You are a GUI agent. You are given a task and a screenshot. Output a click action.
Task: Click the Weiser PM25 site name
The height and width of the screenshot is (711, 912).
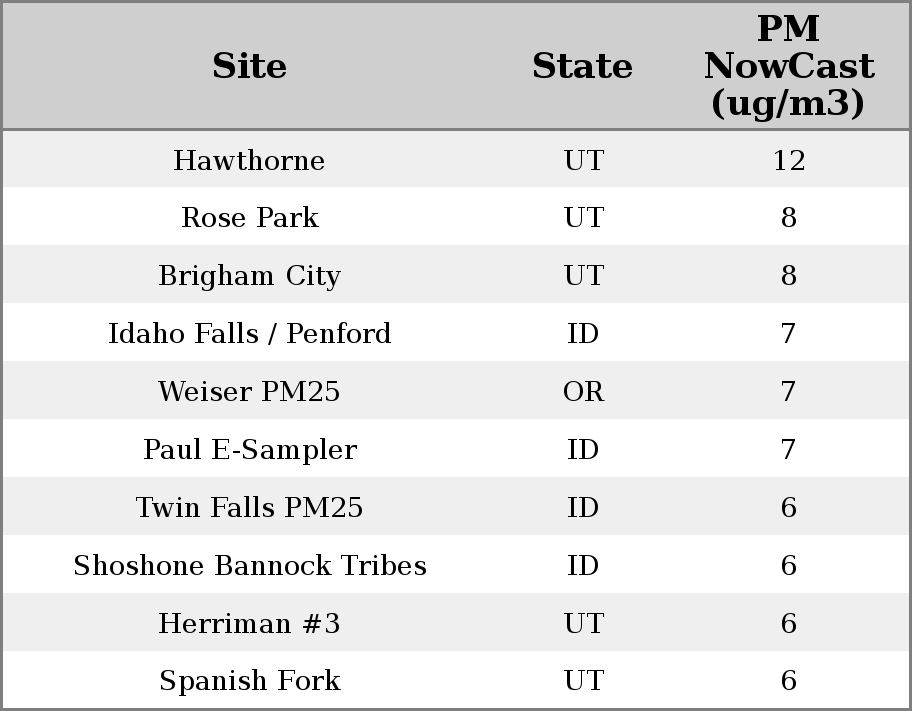point(249,392)
